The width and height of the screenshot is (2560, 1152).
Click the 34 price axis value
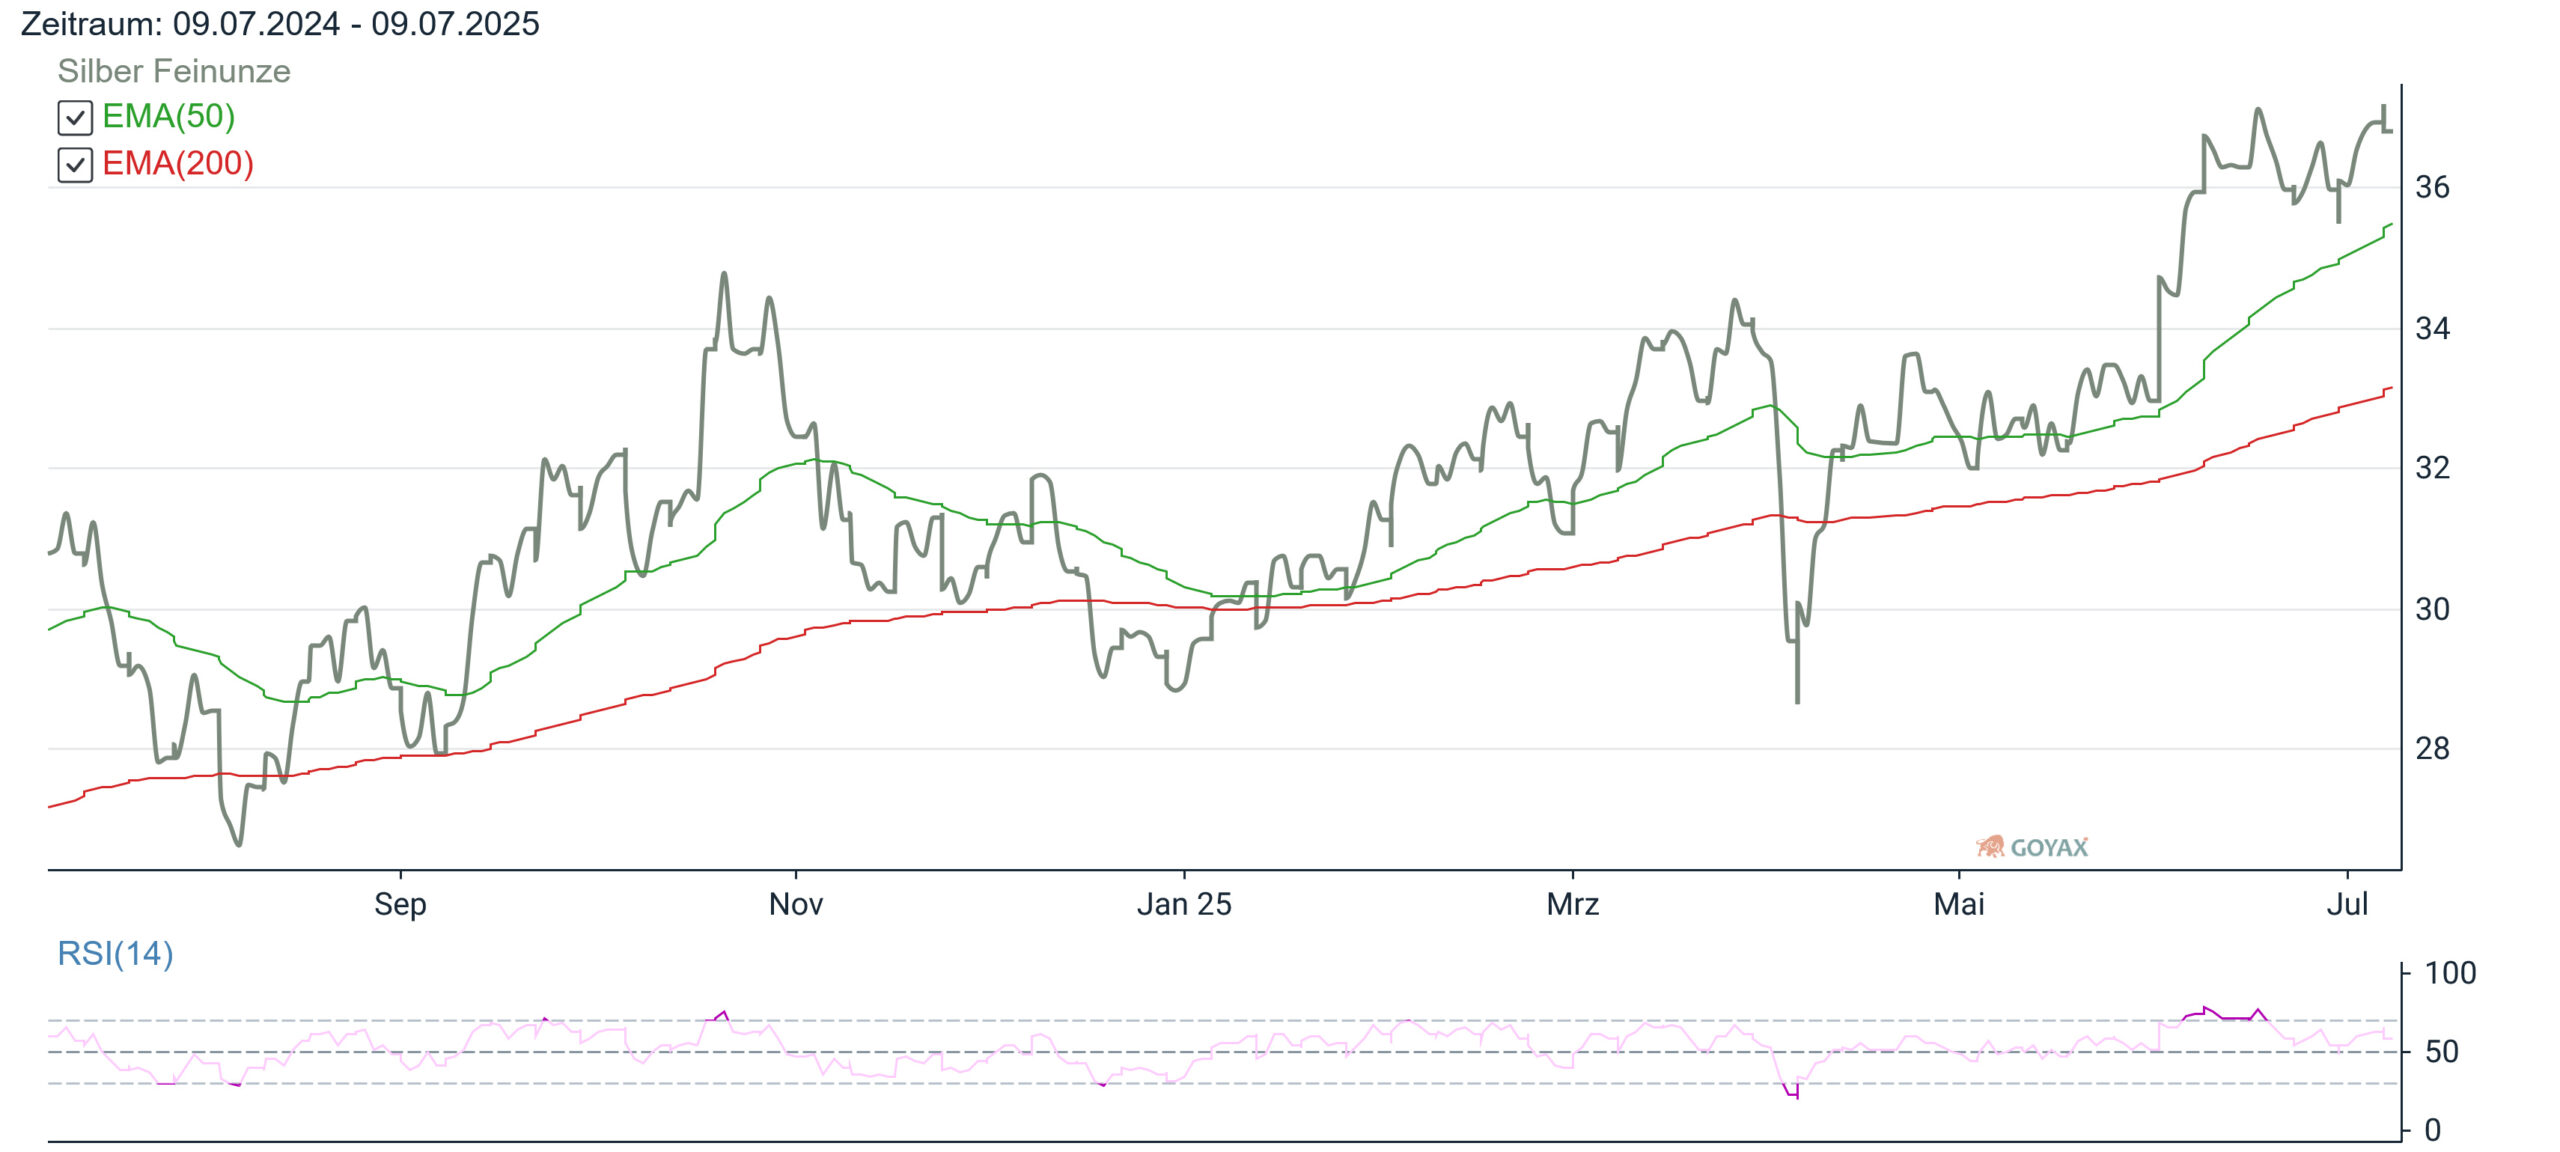[x=2432, y=328]
